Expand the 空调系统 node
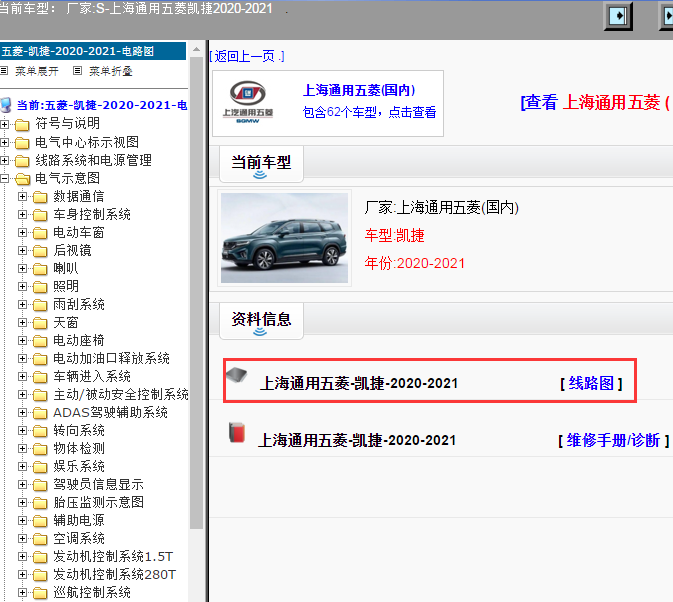This screenshot has height=602, width=673. coord(22,539)
